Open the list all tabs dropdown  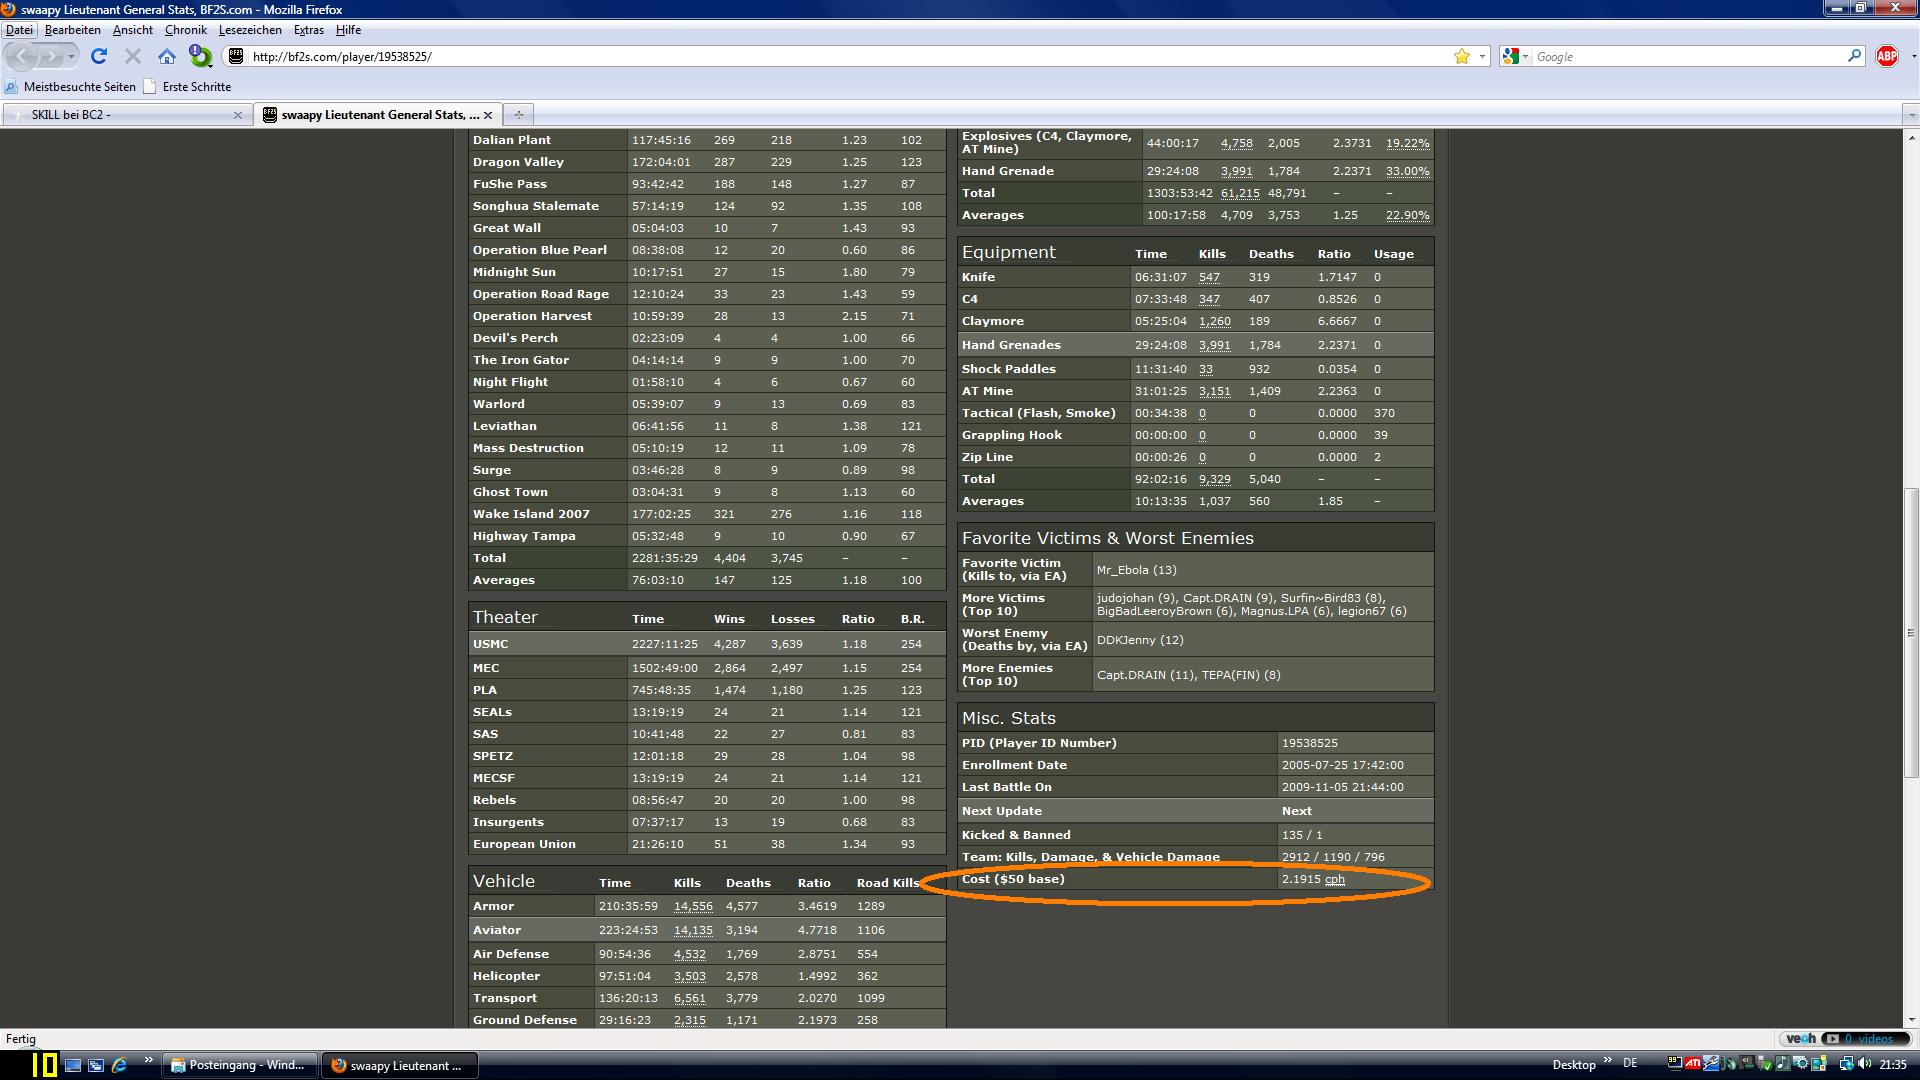(x=1911, y=115)
